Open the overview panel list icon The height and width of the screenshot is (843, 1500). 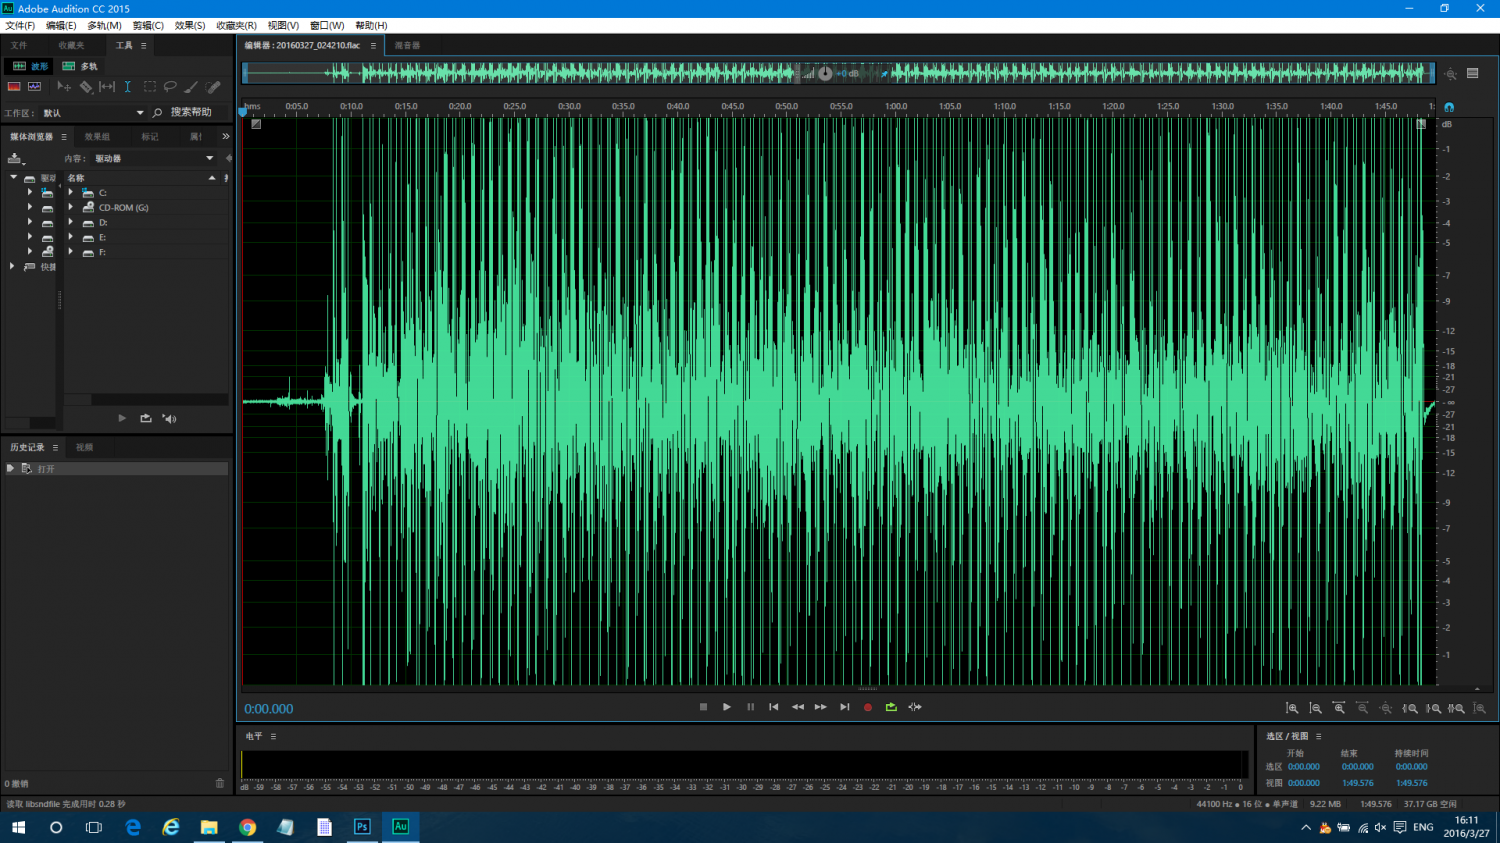(1473, 73)
